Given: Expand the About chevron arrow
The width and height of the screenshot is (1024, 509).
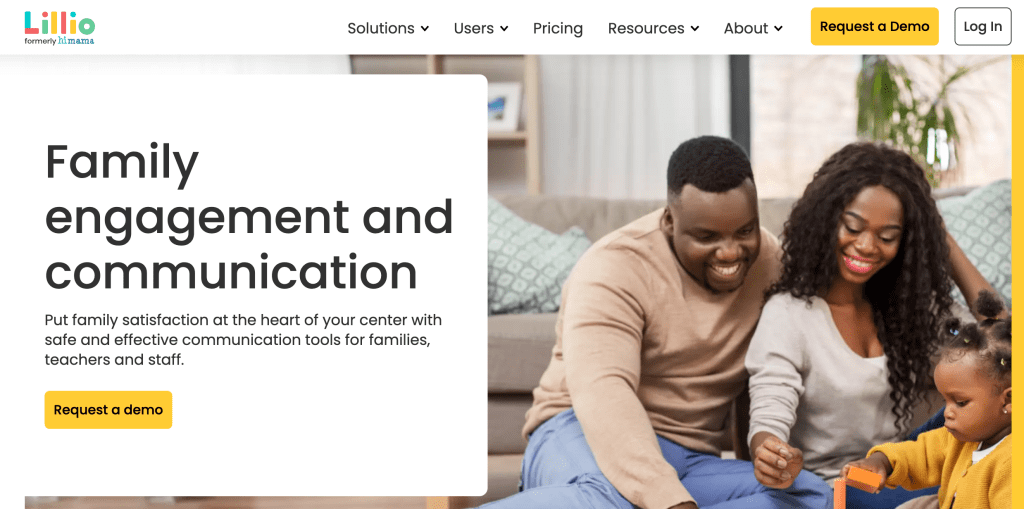Looking at the screenshot, I should [778, 29].
